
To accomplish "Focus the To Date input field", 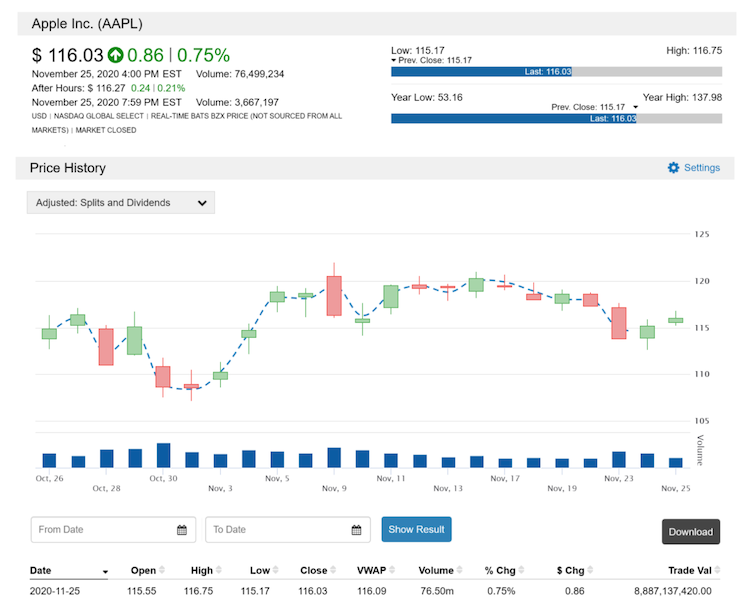I will pos(288,530).
